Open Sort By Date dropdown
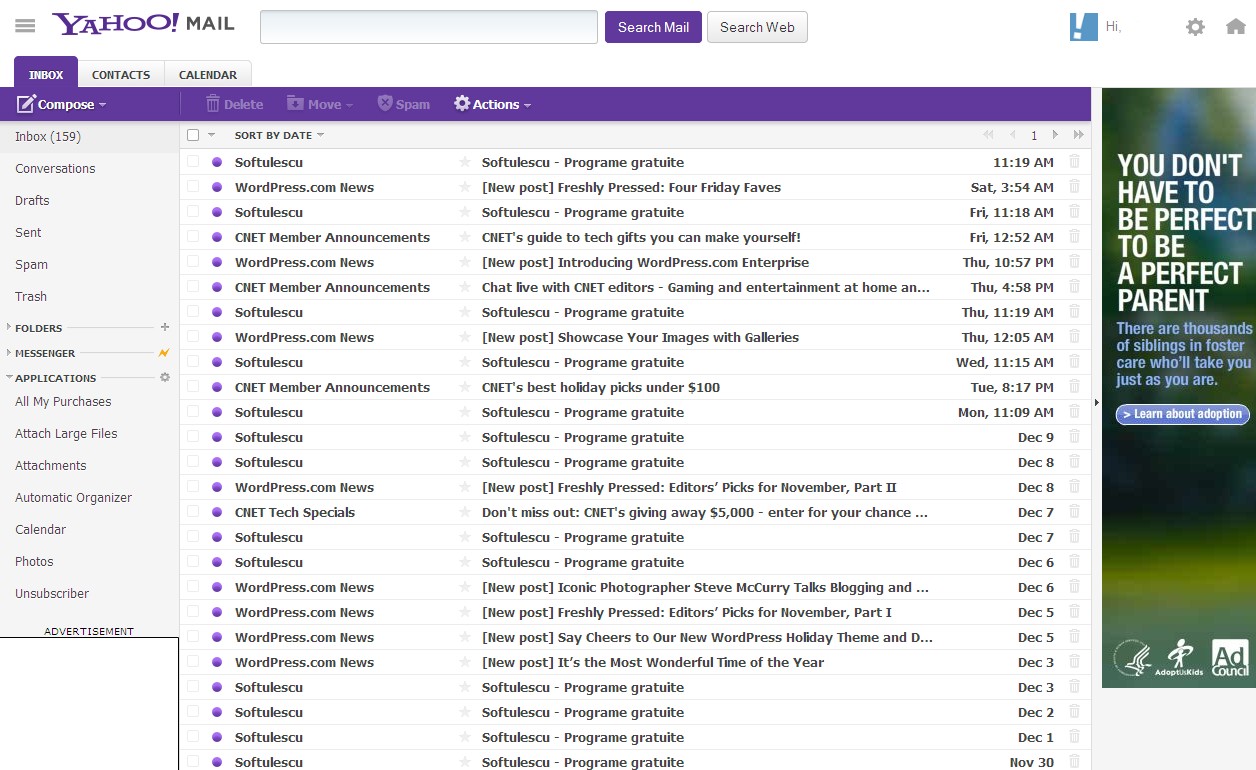This screenshot has width=1256, height=770. click(x=279, y=135)
